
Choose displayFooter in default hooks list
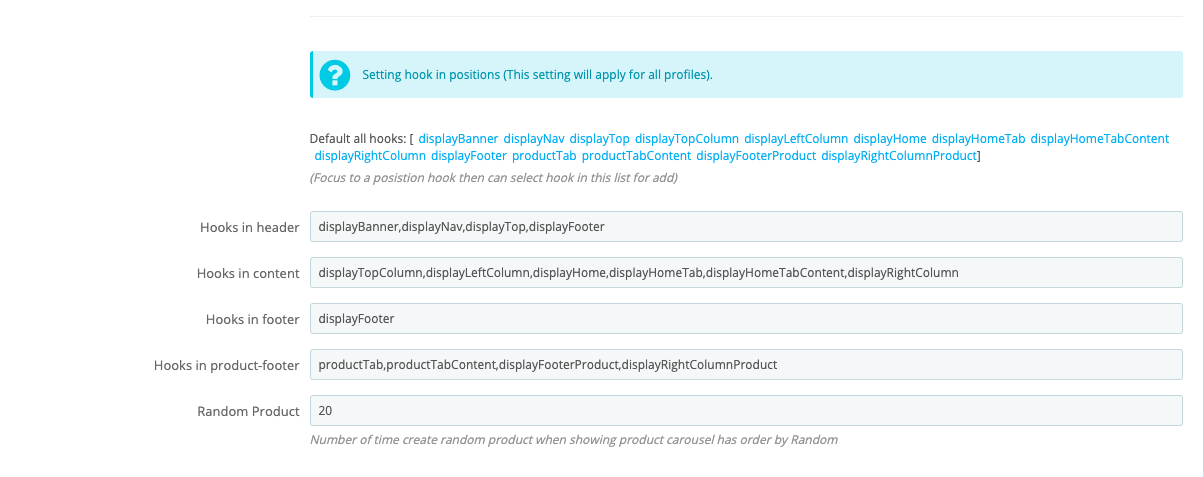tap(469, 156)
